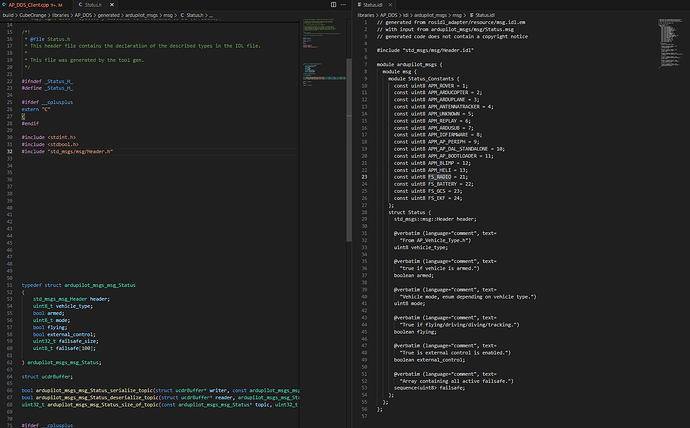Click the Status.idl minimap code overview
This screenshot has width=690, height=428.
pos(670,44)
